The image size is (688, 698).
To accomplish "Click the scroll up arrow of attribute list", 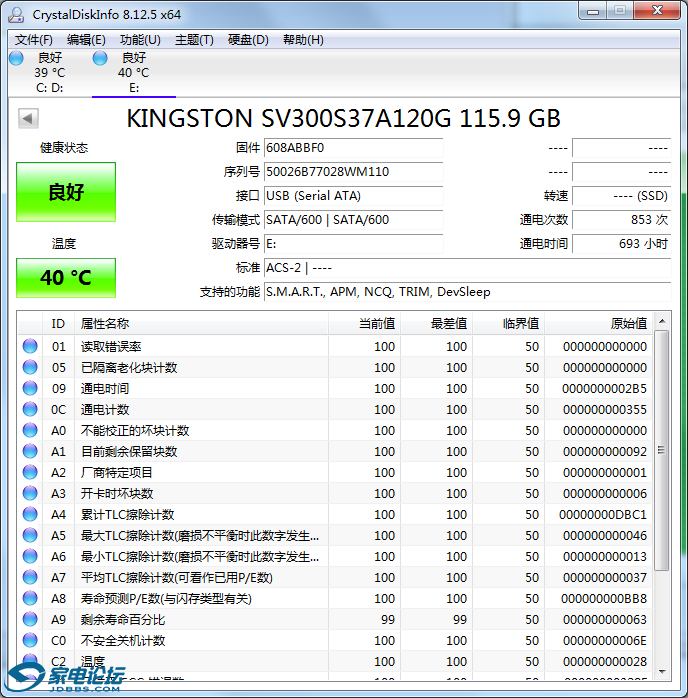I will click(662, 321).
